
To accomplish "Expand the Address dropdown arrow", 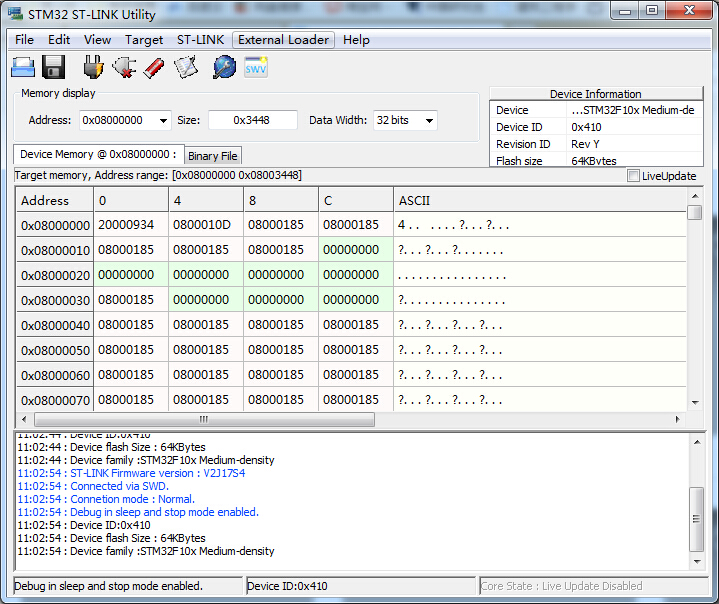I will click(163, 121).
